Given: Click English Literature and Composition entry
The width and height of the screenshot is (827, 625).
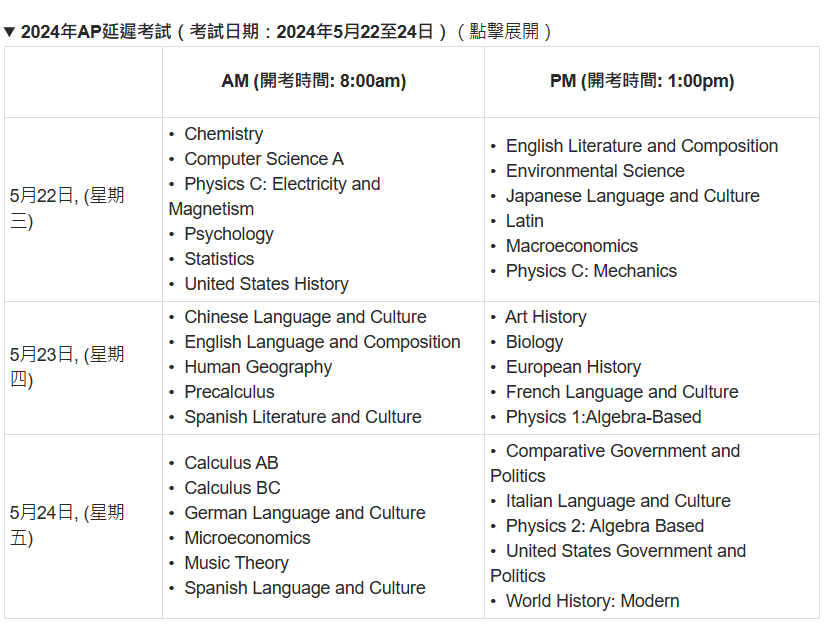Looking at the screenshot, I should [x=642, y=146].
